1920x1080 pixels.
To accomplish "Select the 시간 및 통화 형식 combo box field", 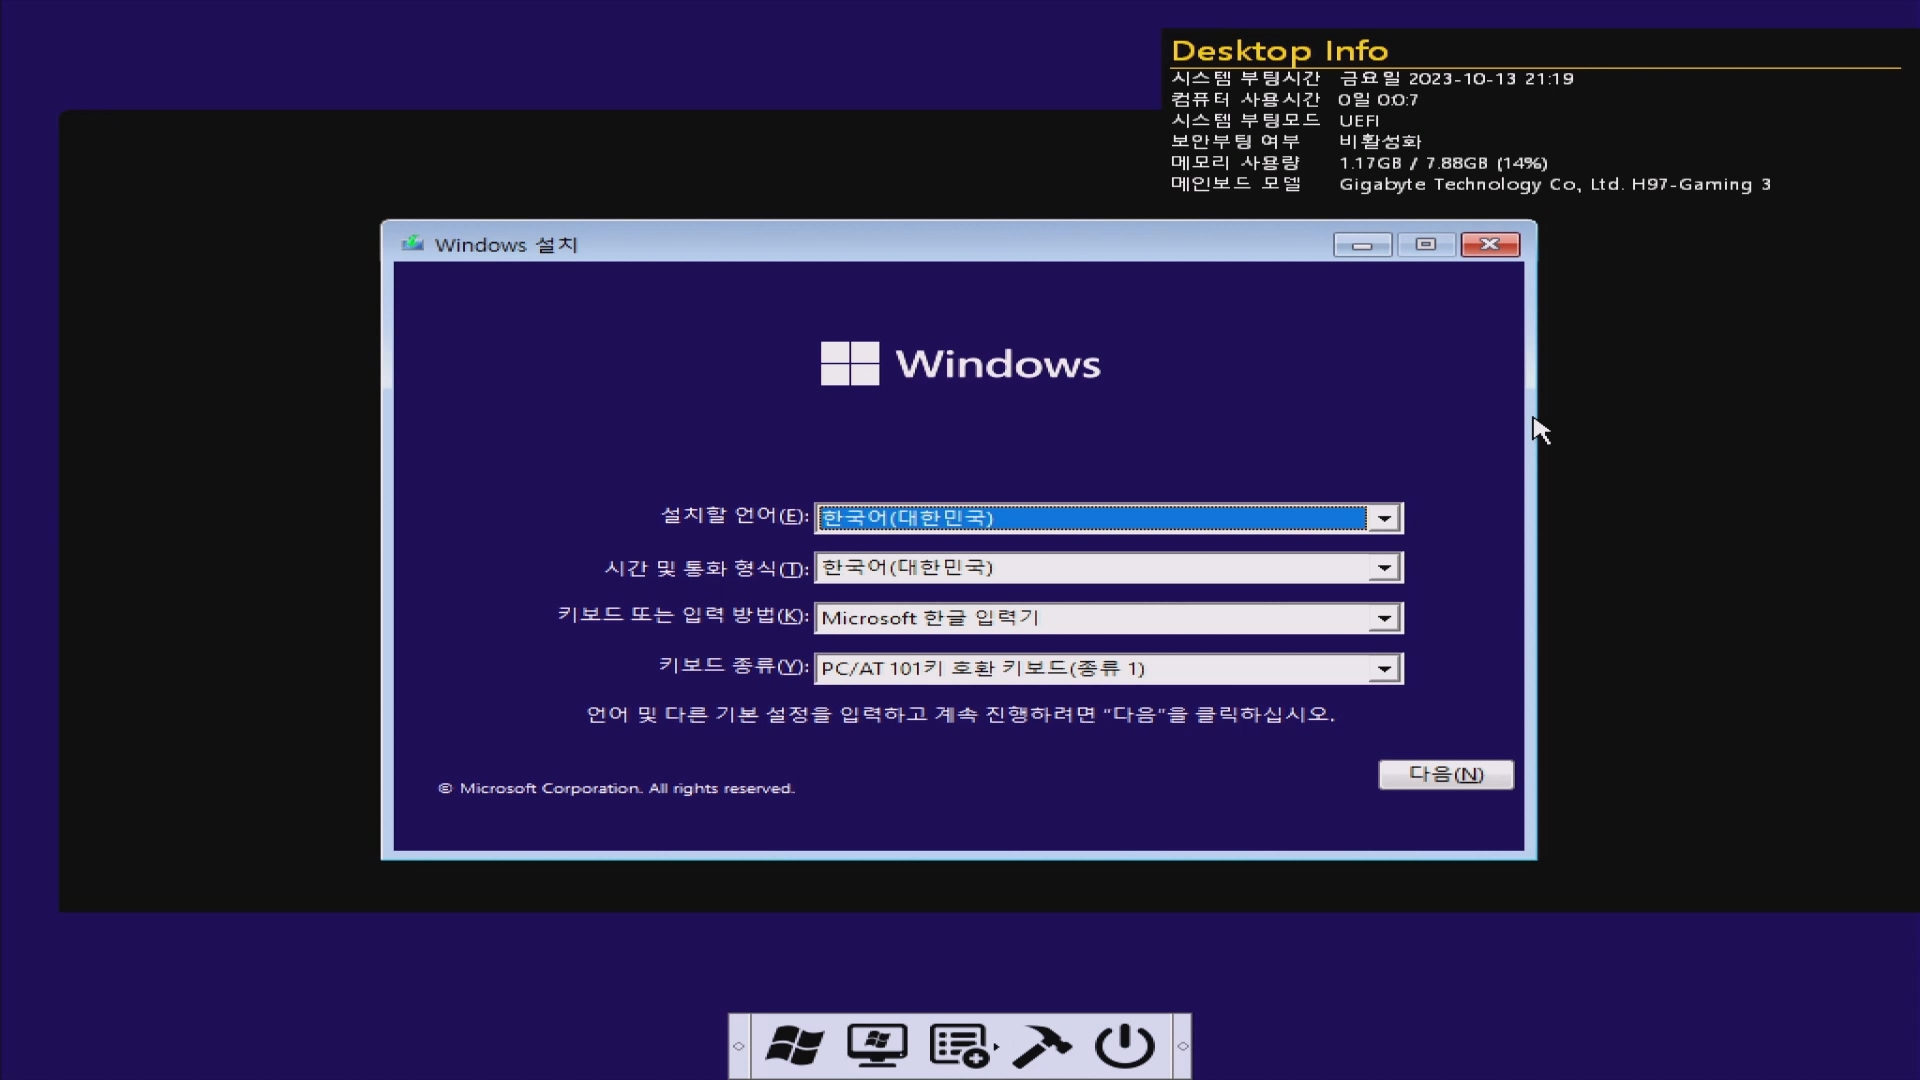I will coord(1109,568).
